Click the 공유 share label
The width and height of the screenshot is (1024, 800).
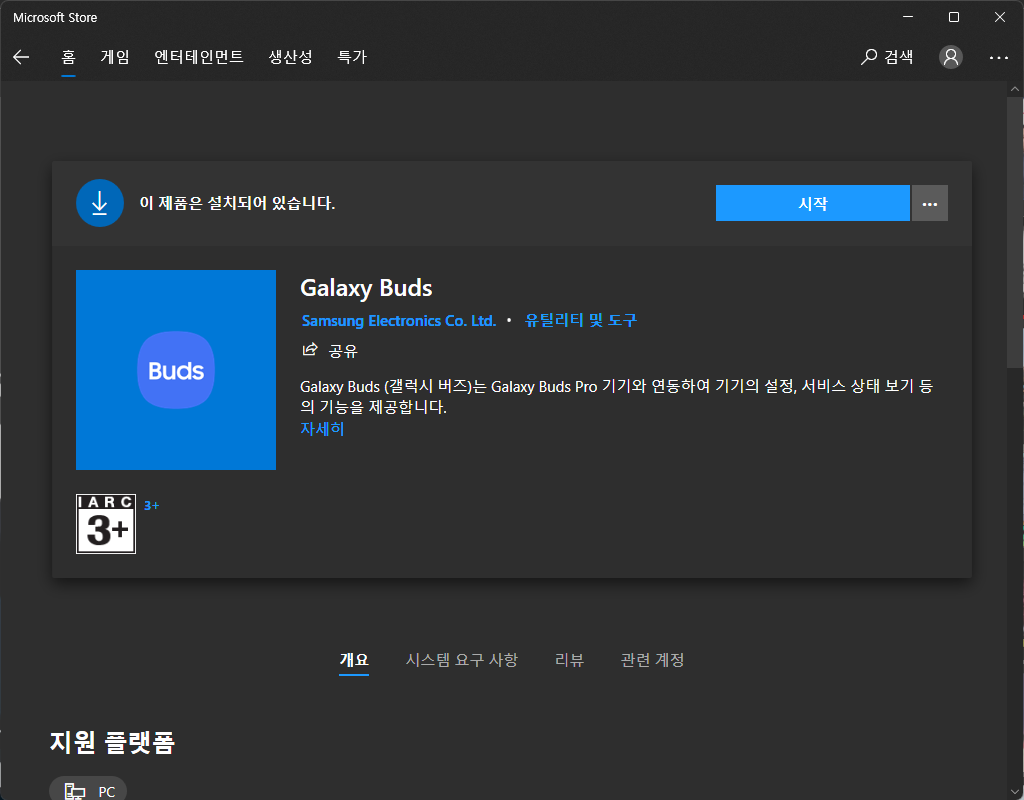pyautogui.click(x=343, y=351)
